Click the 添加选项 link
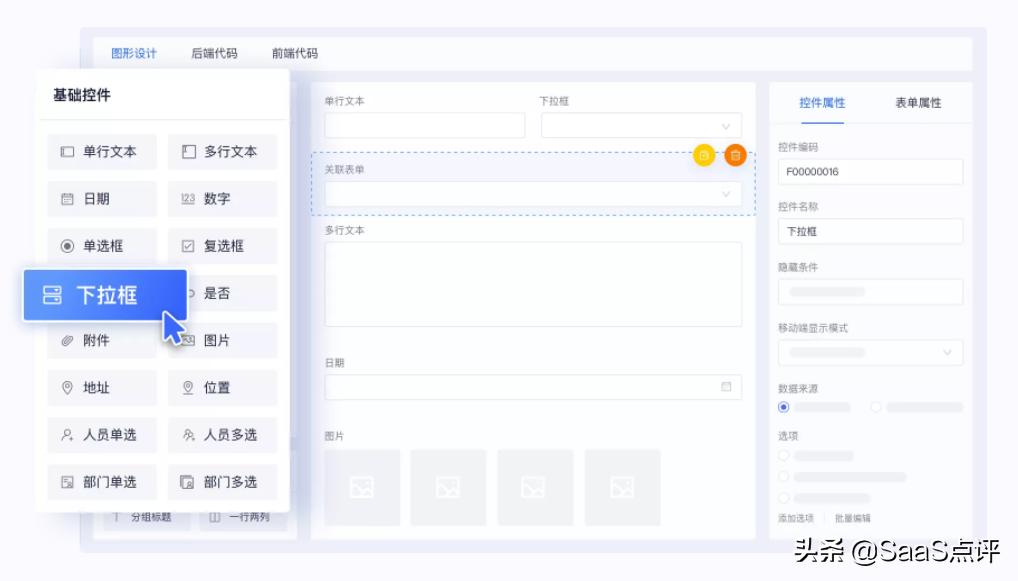The width and height of the screenshot is (1018, 581). 796,518
